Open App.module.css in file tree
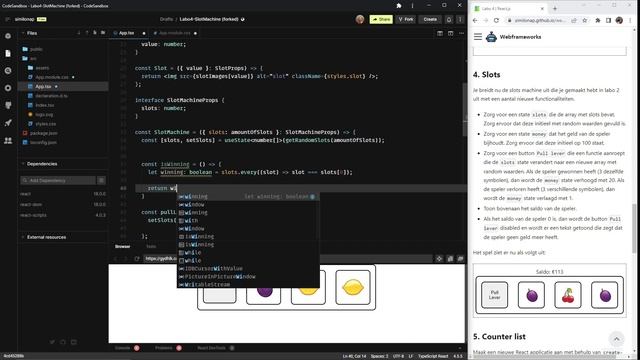Image resolution: width=640 pixels, height=360 pixels. click(x=52, y=77)
